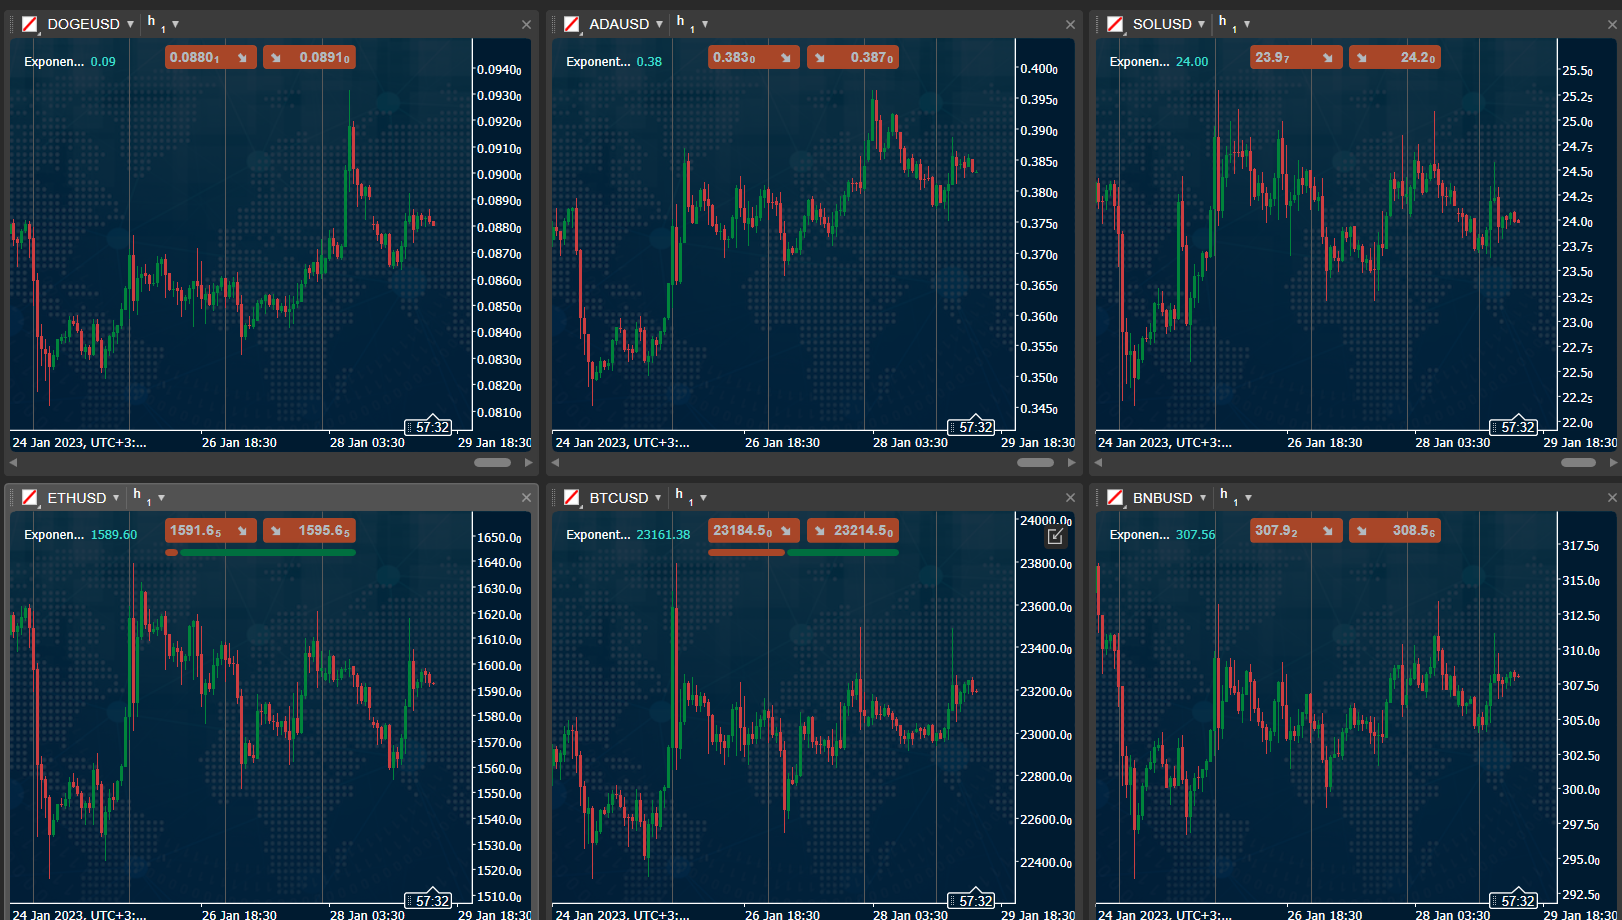Click left scroll arrow under SOLUSD chart

pos(1098,463)
